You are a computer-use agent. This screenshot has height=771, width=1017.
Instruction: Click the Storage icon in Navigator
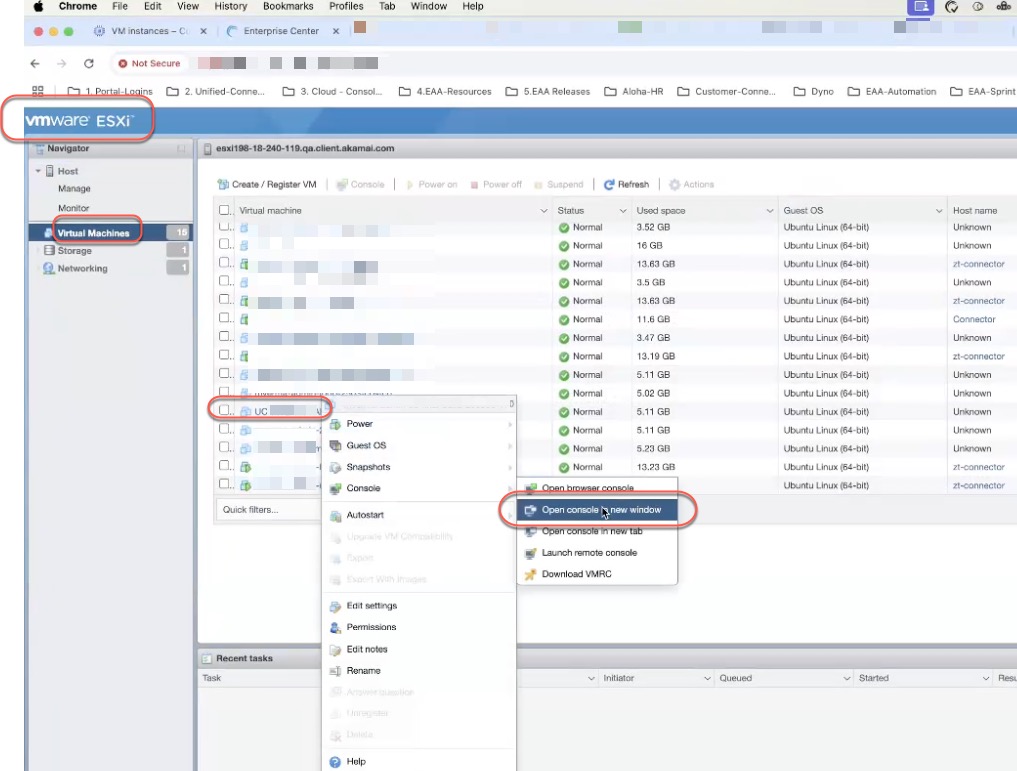pos(49,251)
